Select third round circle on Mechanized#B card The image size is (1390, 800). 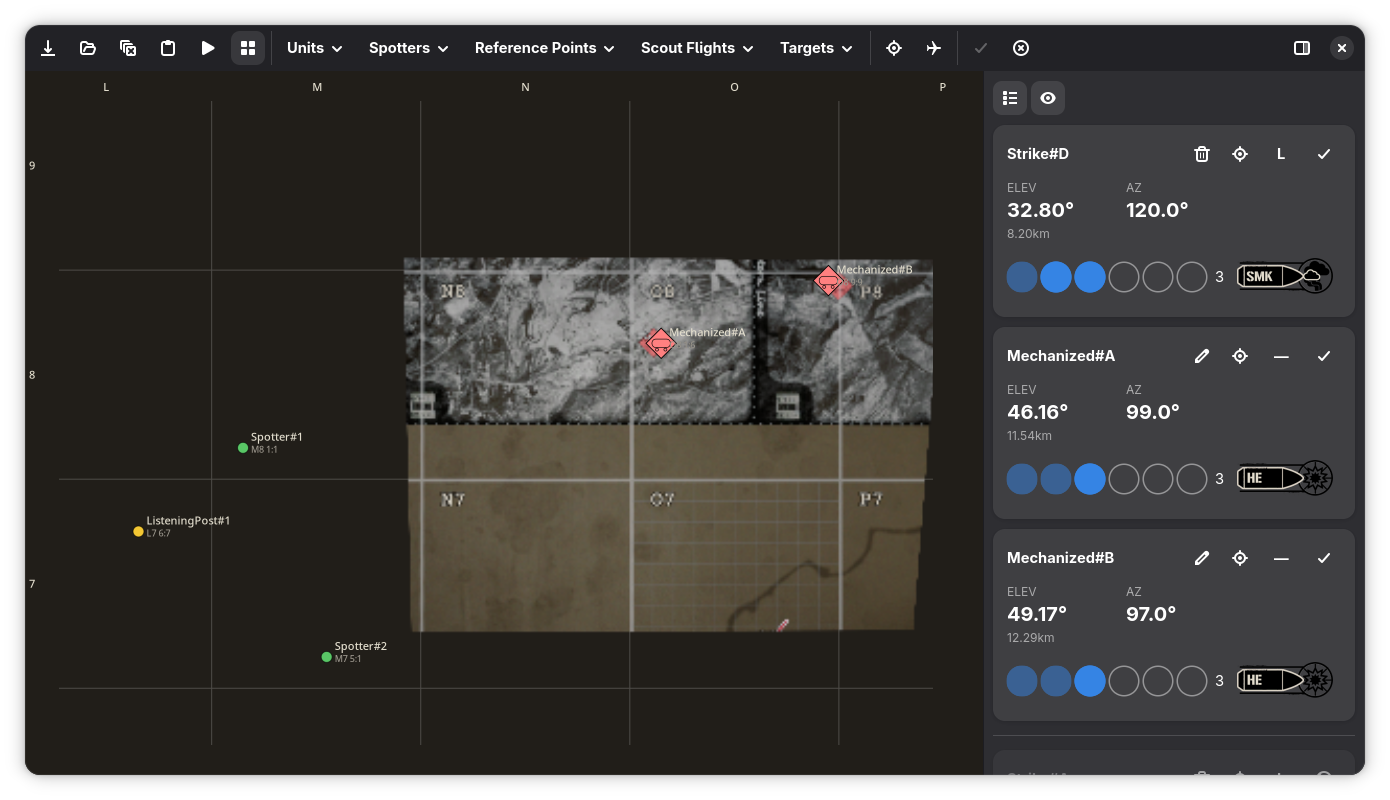1090,681
